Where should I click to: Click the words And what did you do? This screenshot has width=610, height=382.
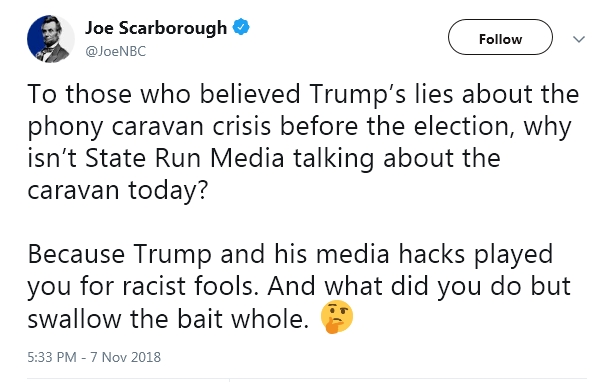[393, 287]
